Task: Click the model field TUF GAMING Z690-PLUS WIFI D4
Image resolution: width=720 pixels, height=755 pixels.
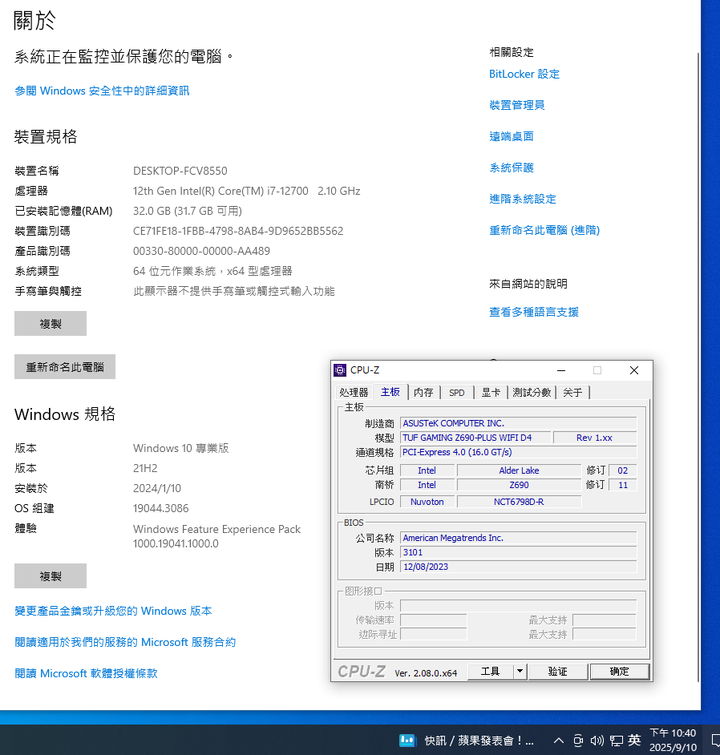Action: tap(476, 438)
